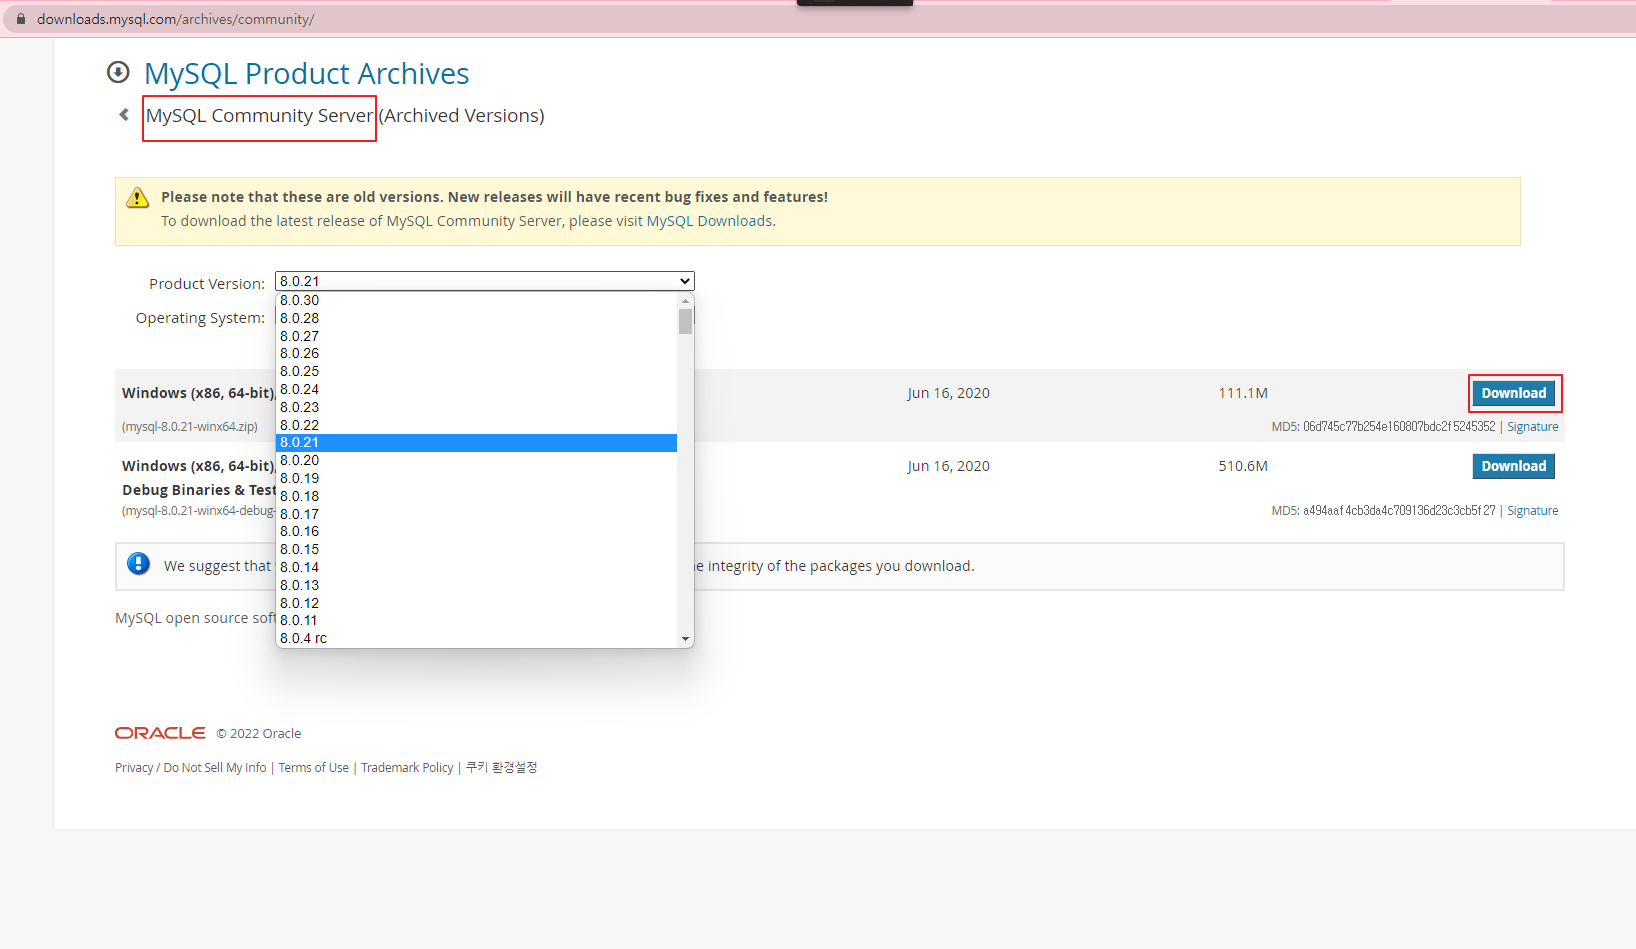1636x949 pixels.
Task: Open Signature link for the 111.1M package
Action: coord(1532,426)
